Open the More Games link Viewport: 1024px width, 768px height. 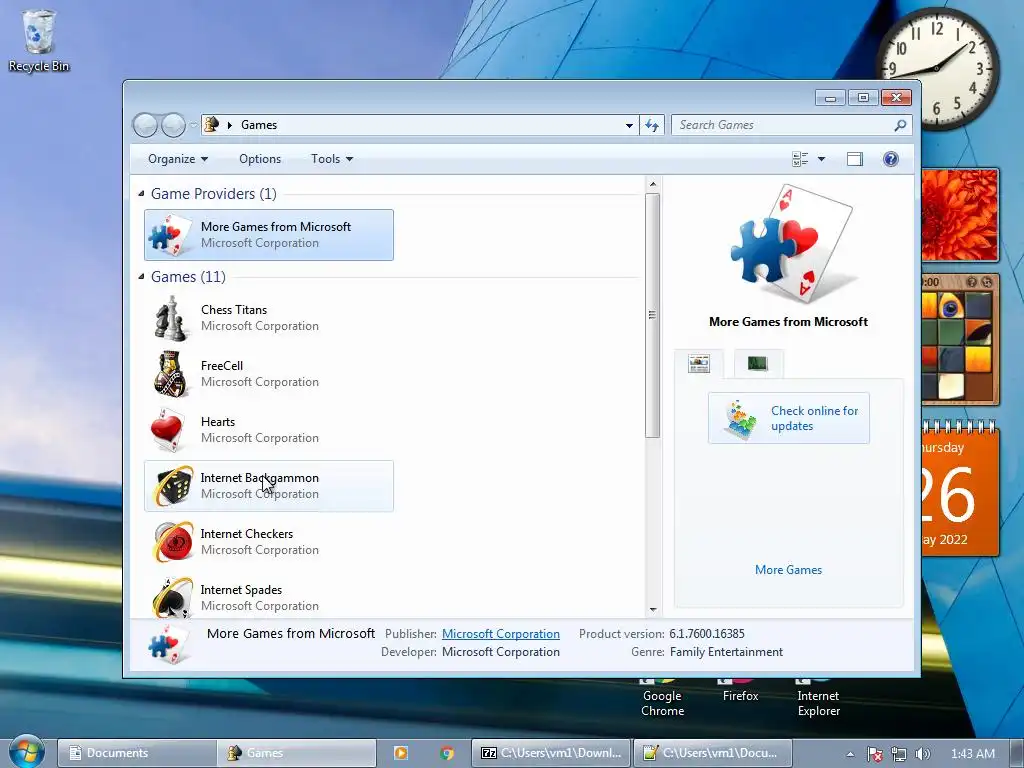pyautogui.click(x=788, y=569)
